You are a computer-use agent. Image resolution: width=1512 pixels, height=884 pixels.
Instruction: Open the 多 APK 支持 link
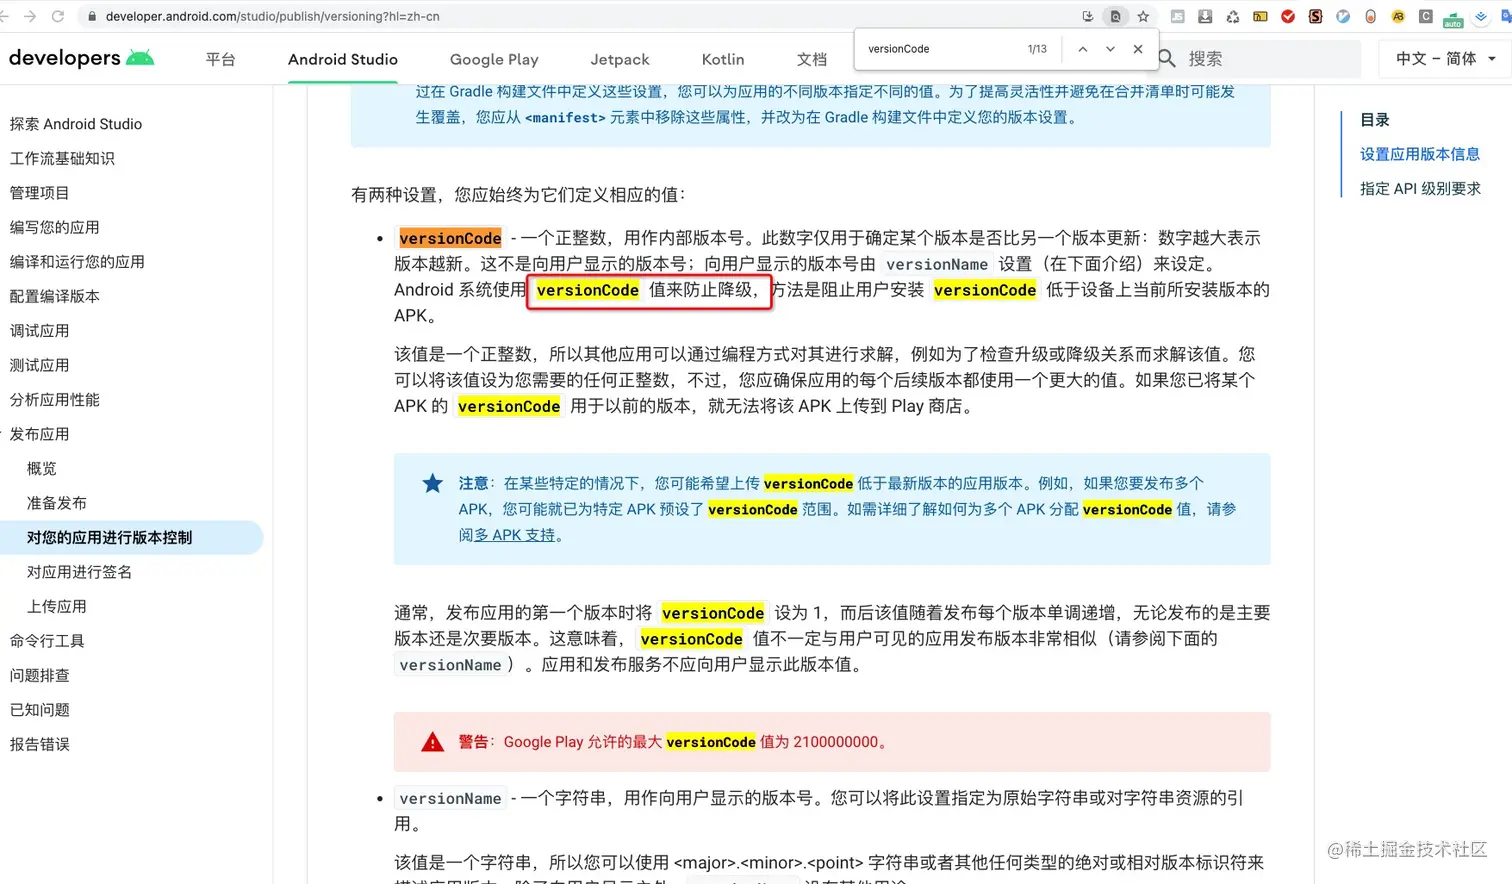point(514,536)
